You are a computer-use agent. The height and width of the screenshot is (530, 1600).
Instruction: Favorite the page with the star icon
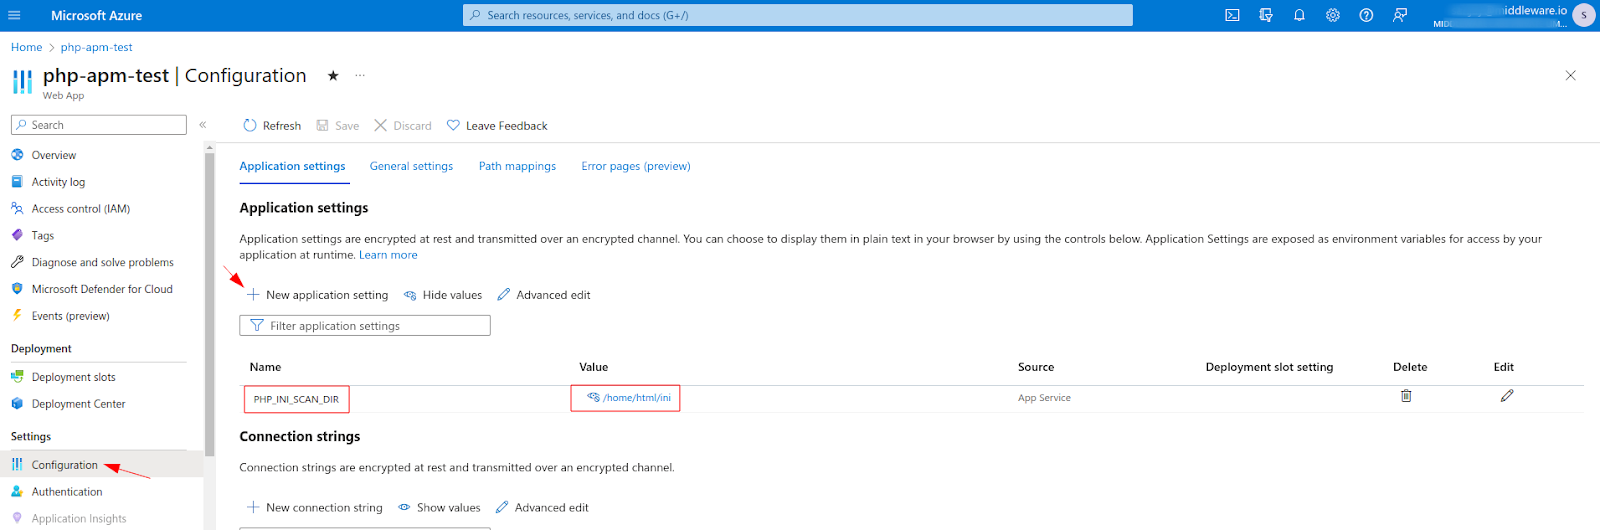point(333,76)
